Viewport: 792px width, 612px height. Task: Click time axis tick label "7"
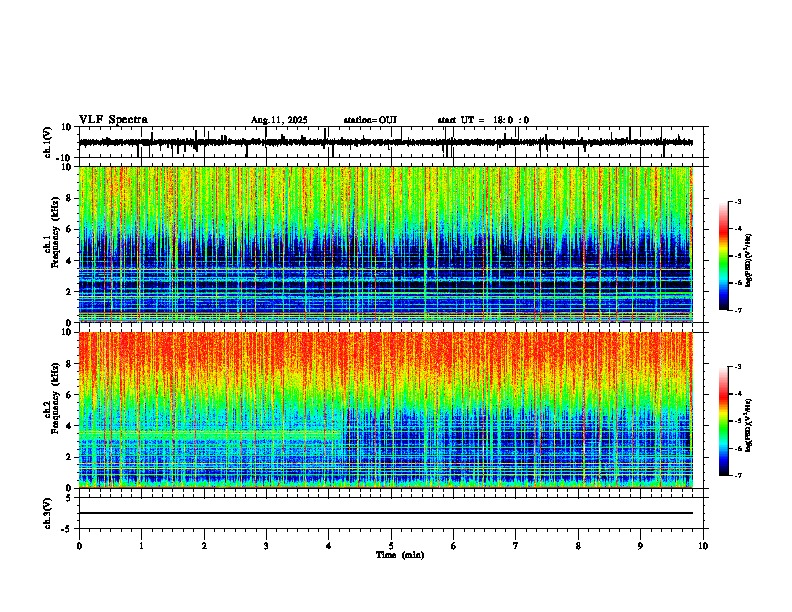point(516,546)
